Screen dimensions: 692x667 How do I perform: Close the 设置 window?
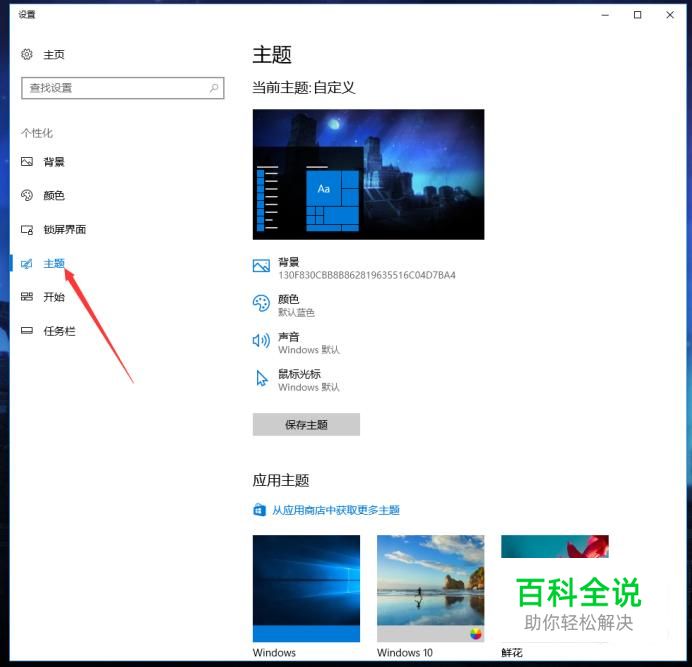tap(670, 15)
